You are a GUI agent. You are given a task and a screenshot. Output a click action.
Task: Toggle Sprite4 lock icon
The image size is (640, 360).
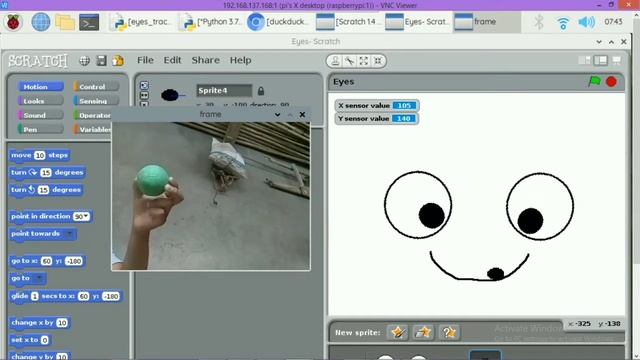[x=261, y=91]
